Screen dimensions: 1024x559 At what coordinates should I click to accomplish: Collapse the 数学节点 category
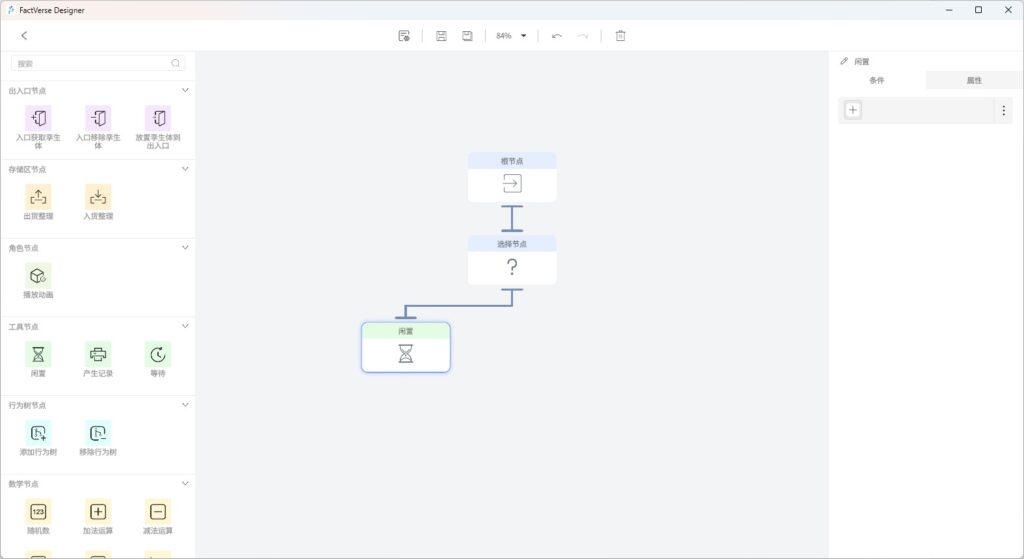(x=185, y=483)
